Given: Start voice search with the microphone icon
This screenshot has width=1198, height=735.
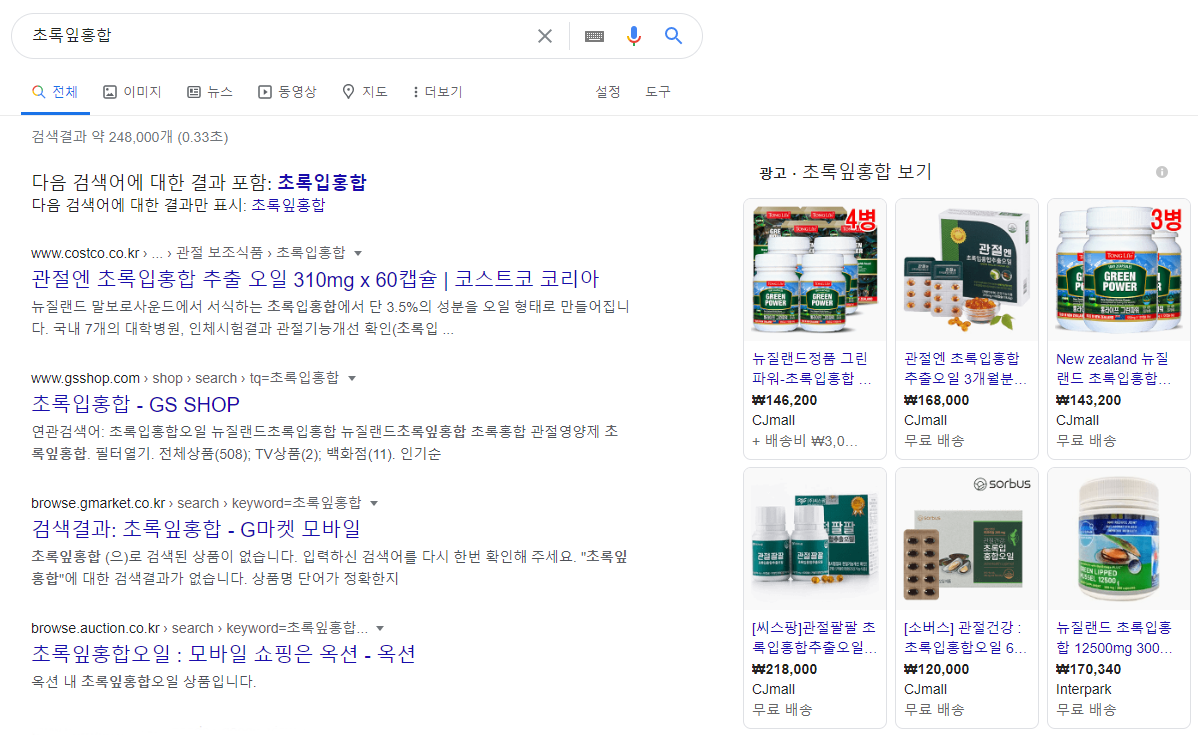Looking at the screenshot, I should pyautogui.click(x=633, y=36).
